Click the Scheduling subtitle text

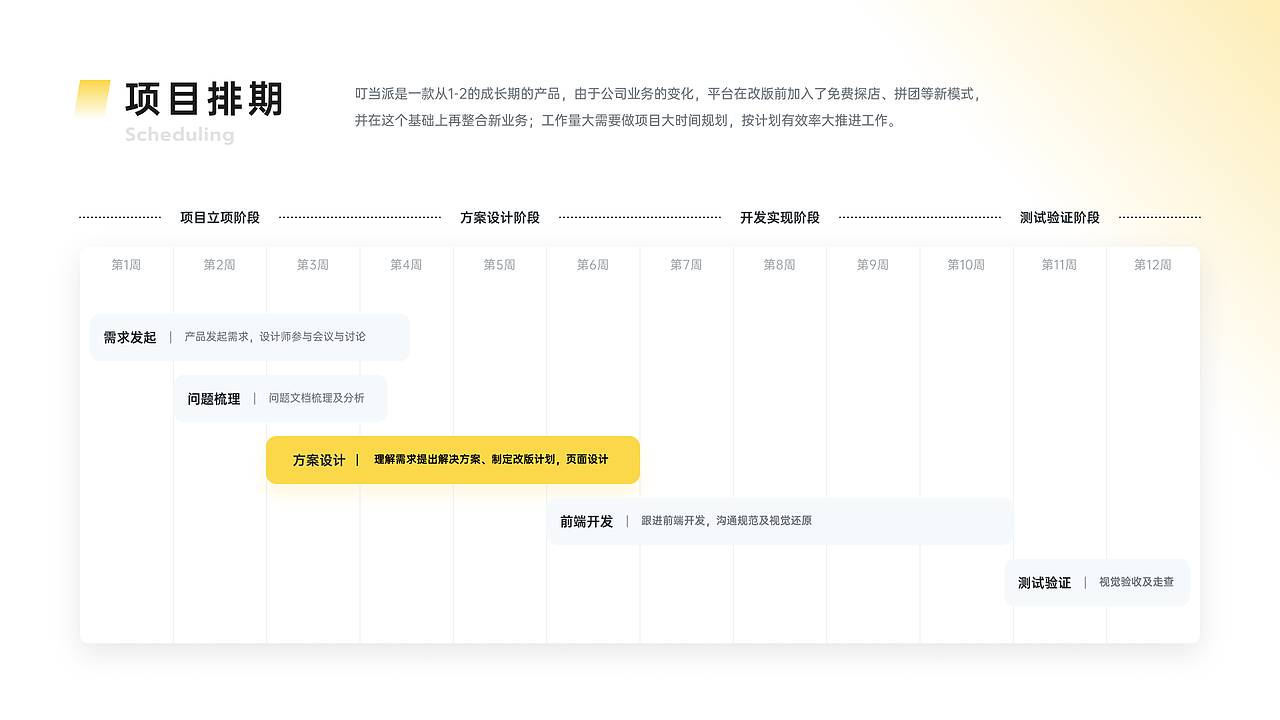tap(180, 135)
